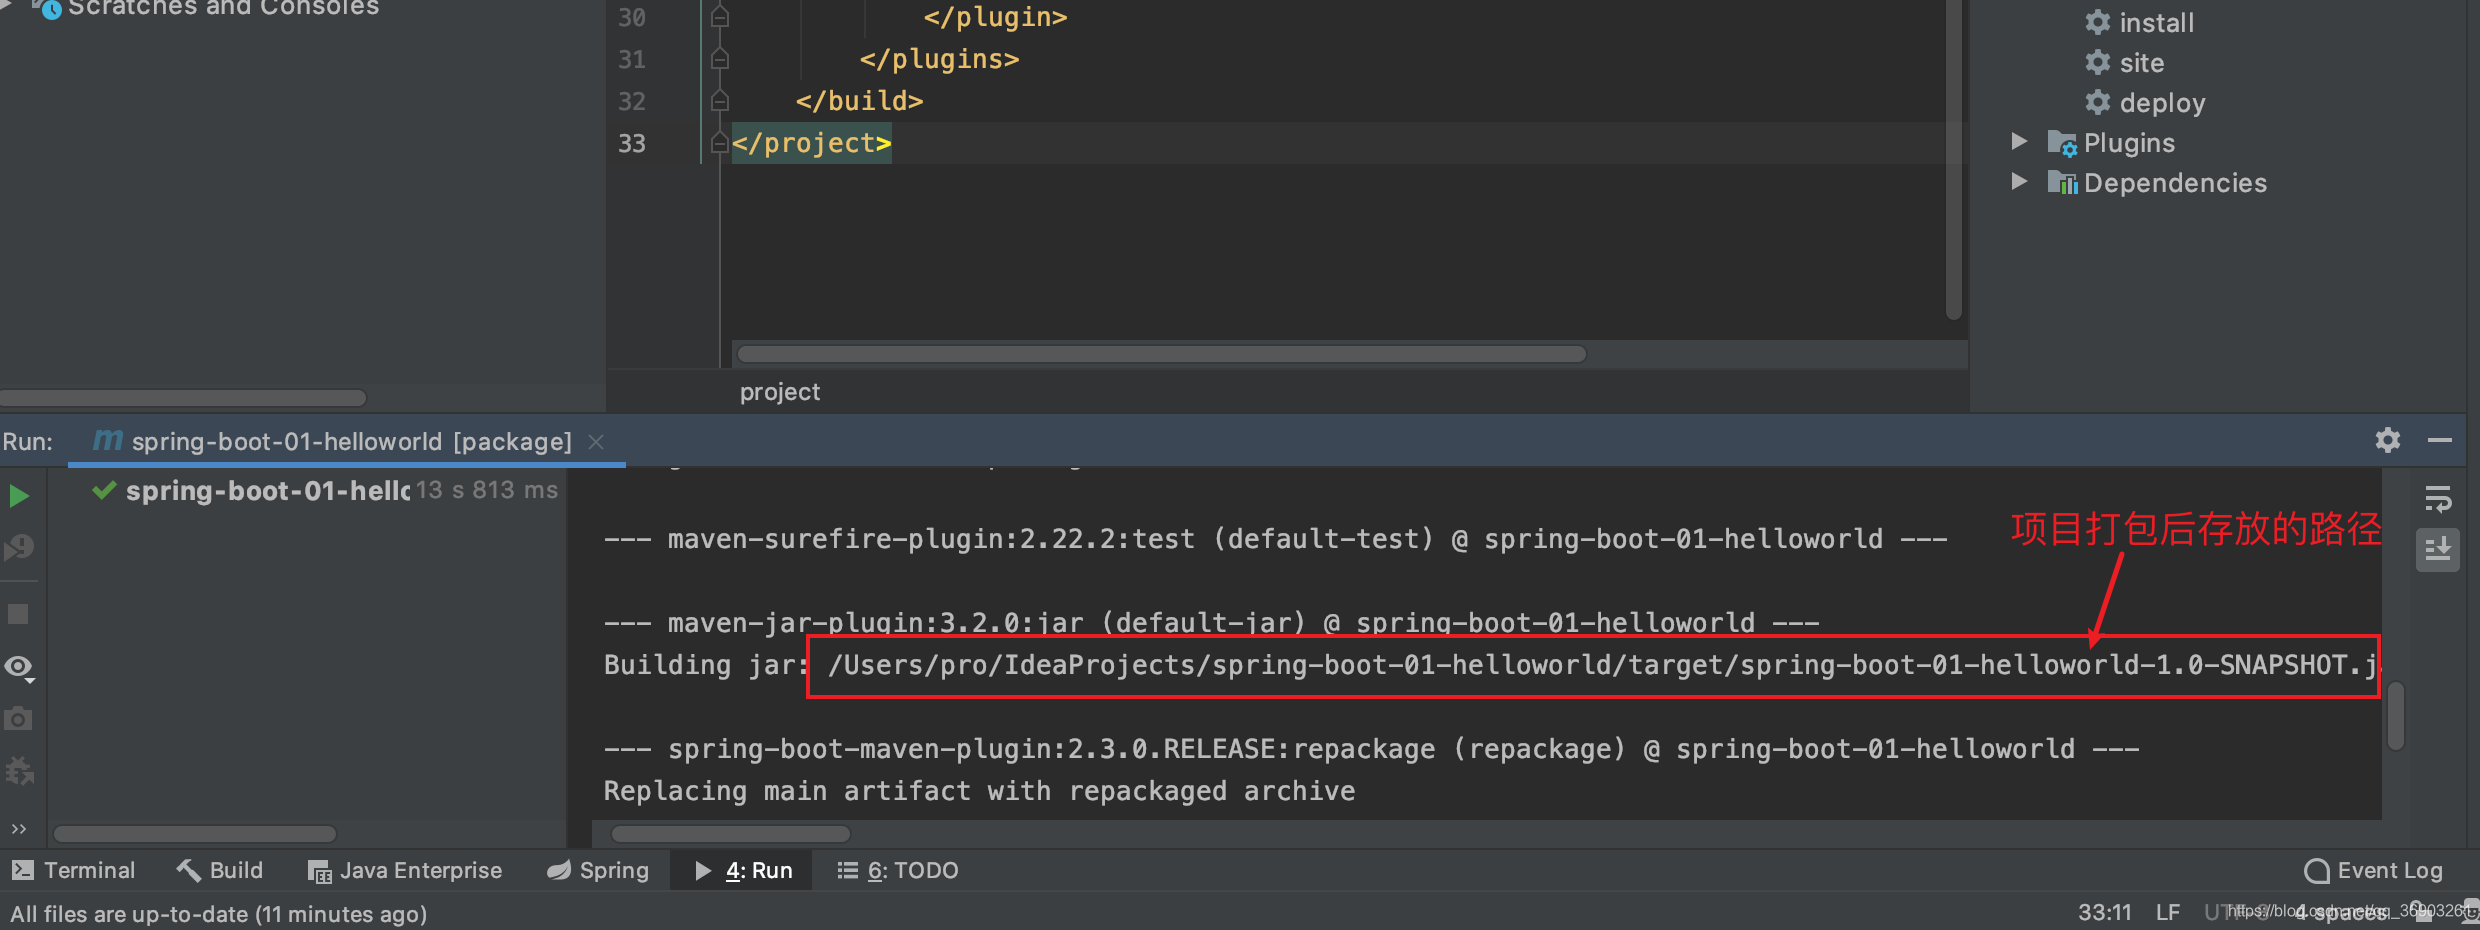Screen dimensions: 2480x930
Task: Switch to the 4: Run tool window
Action: tap(743, 870)
